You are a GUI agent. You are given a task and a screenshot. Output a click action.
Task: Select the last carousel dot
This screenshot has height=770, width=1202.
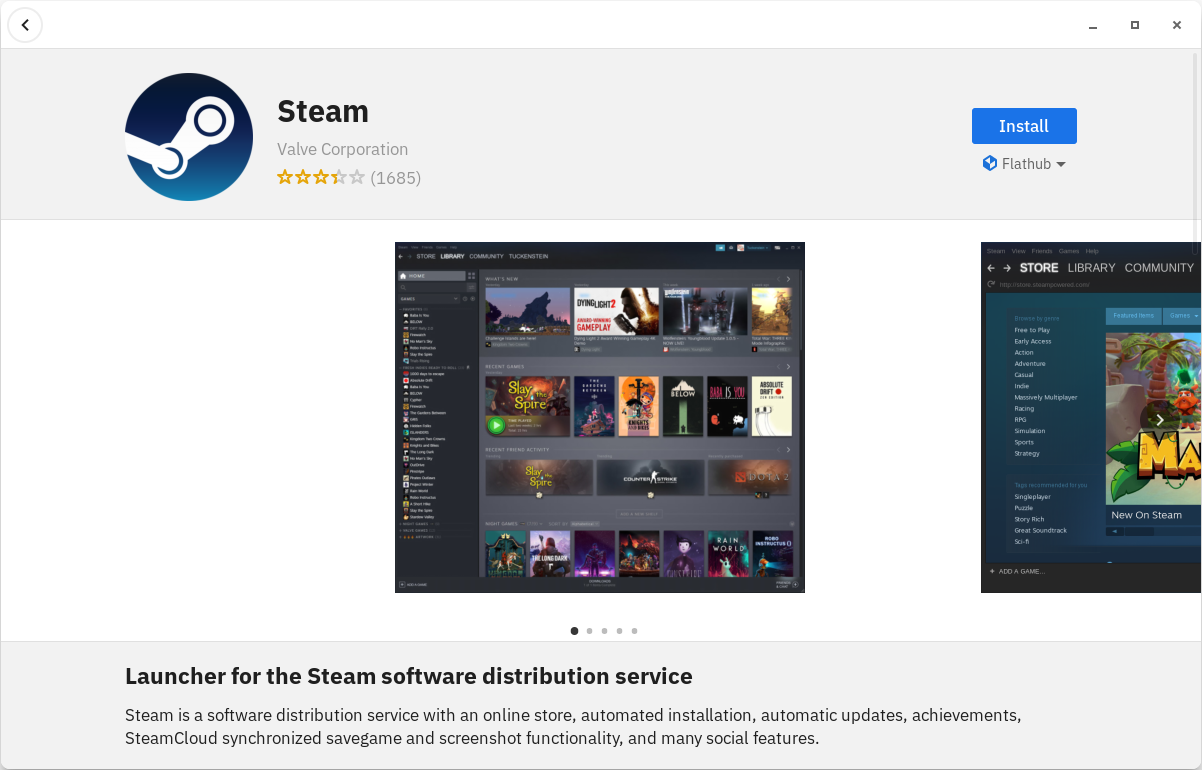pyautogui.click(x=634, y=631)
